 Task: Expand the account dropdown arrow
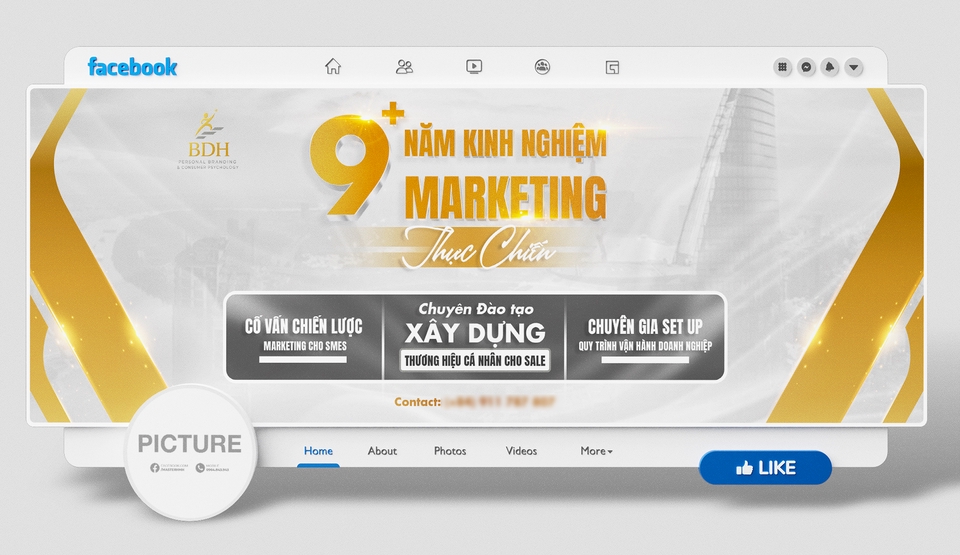click(x=853, y=67)
